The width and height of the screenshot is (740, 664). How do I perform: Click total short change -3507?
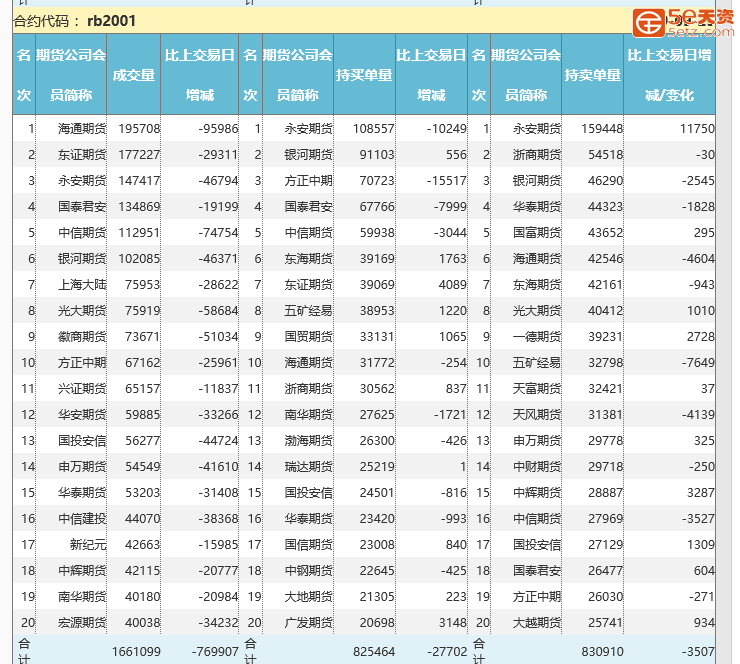[698, 652]
